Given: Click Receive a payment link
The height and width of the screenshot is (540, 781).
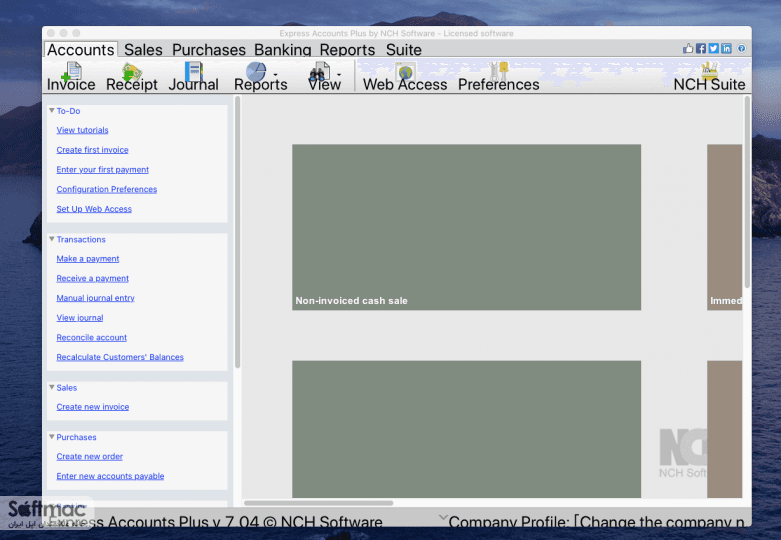Looking at the screenshot, I should point(93,278).
